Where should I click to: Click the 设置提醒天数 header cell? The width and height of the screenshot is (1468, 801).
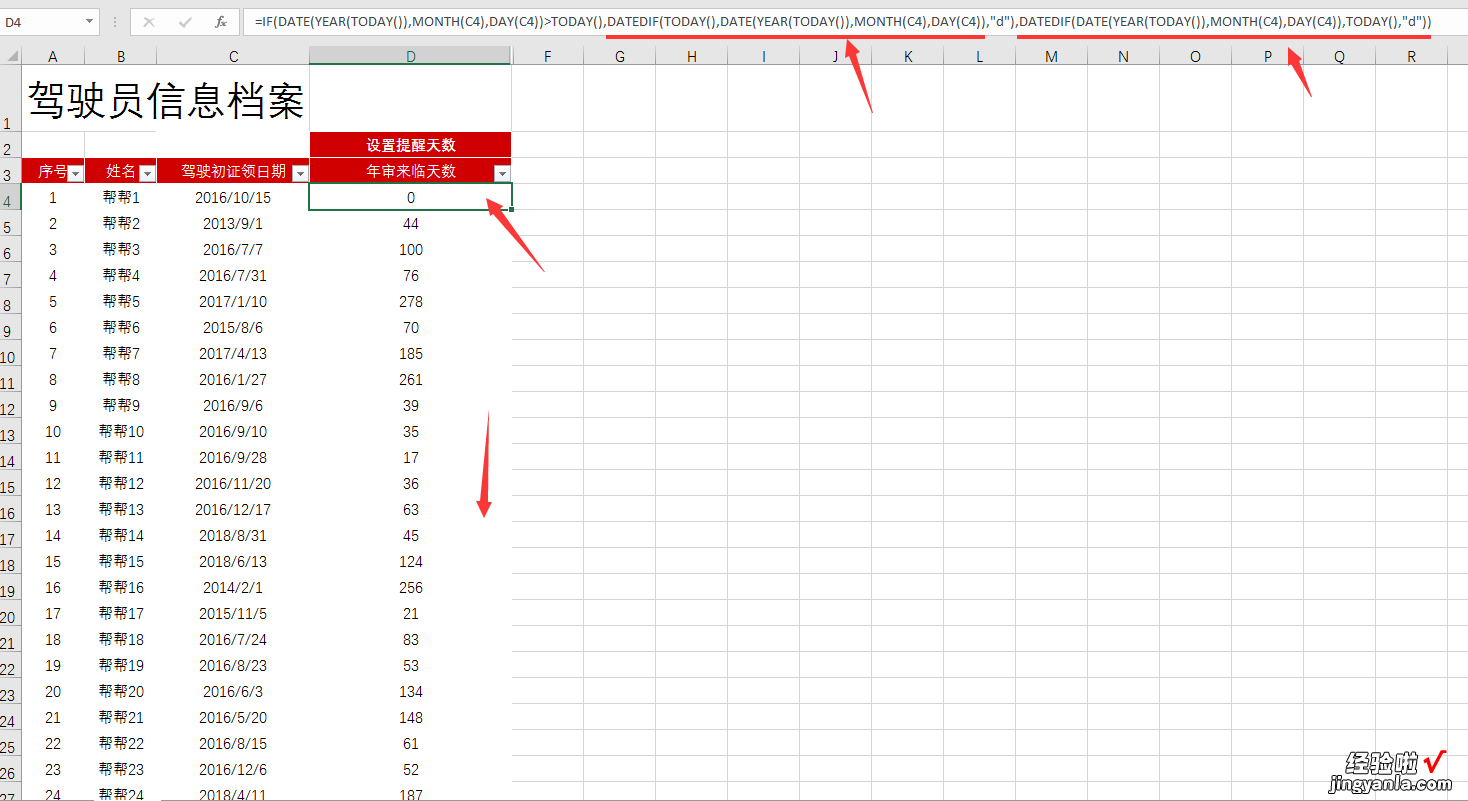pyautogui.click(x=411, y=145)
